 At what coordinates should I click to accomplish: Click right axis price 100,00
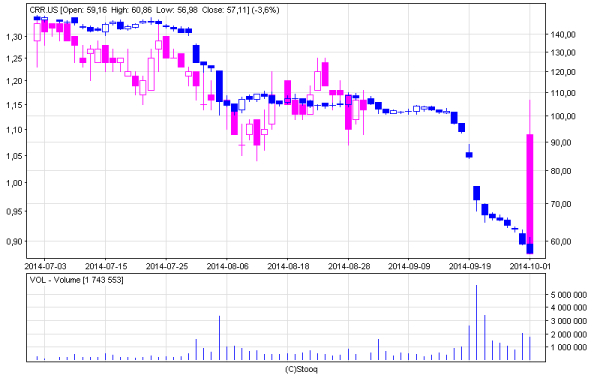tap(563, 116)
